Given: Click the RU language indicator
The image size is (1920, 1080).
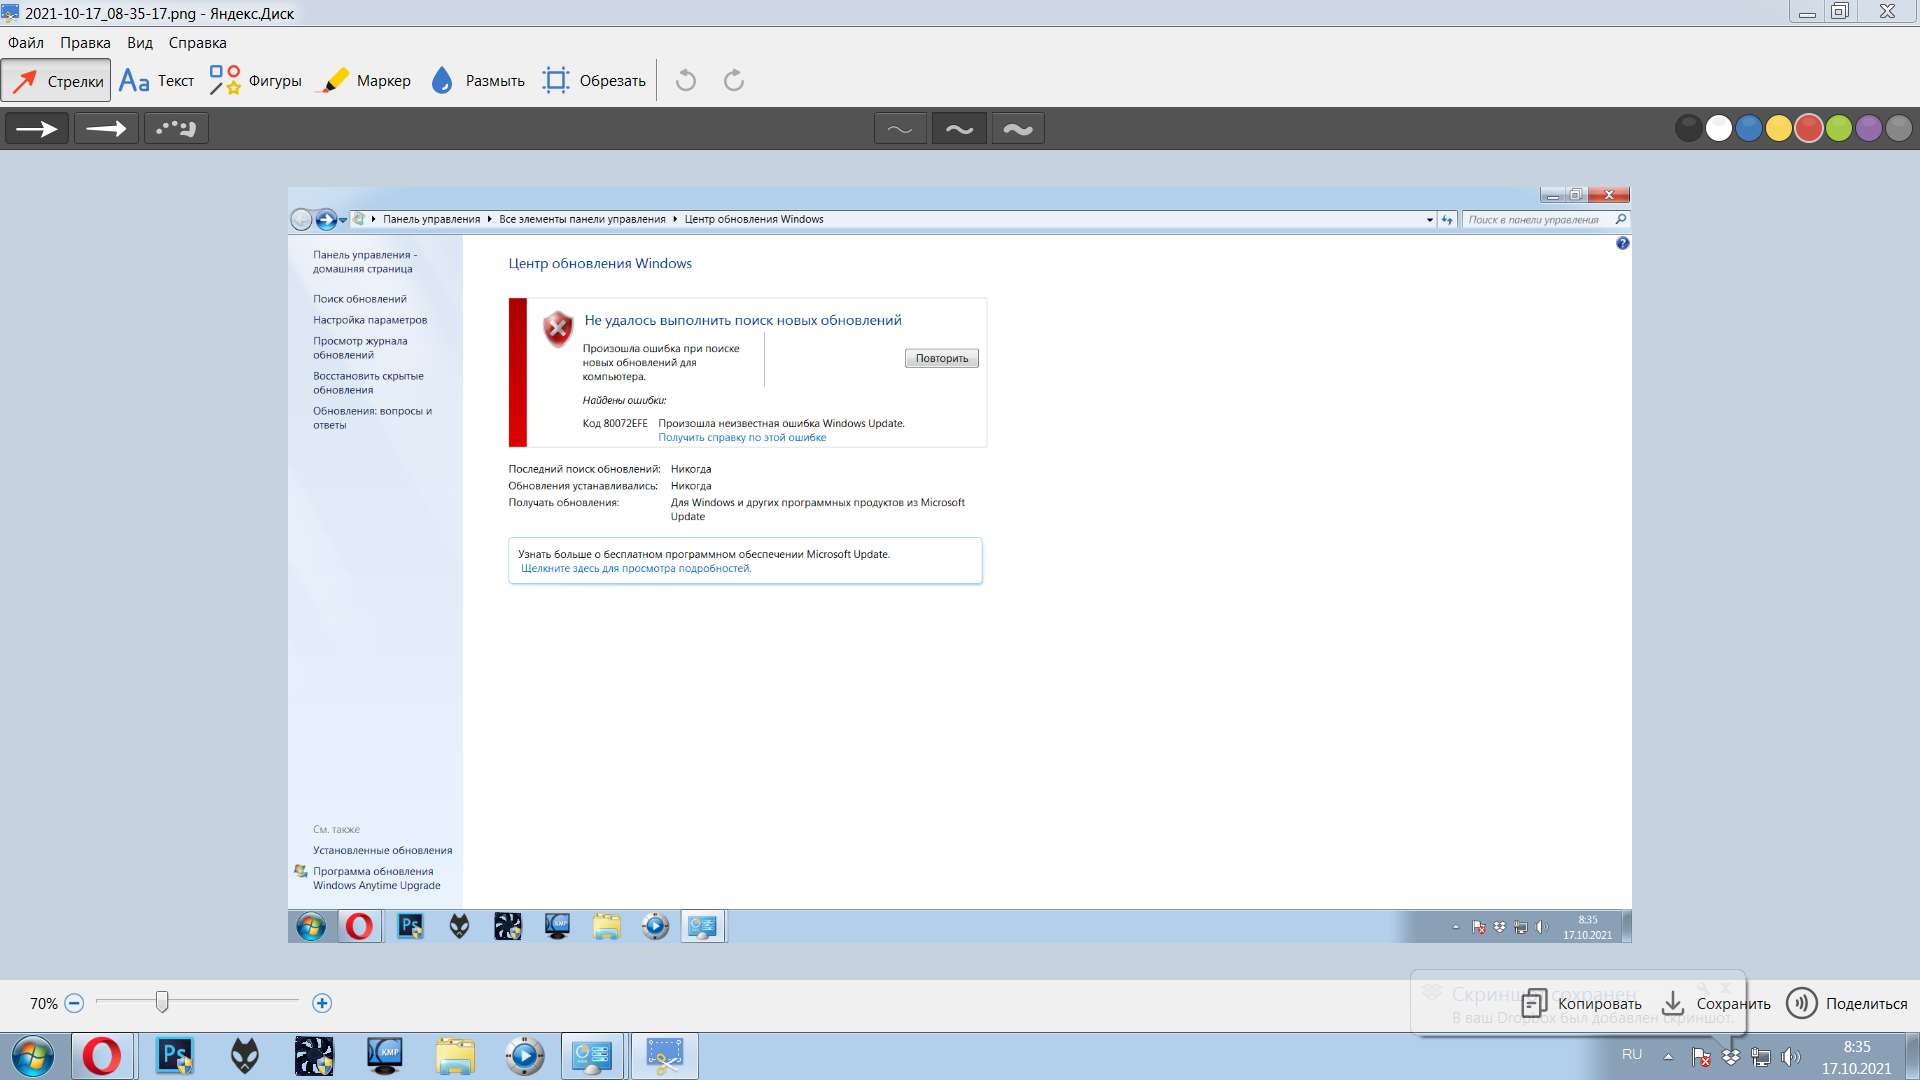Looking at the screenshot, I should (x=1632, y=1055).
